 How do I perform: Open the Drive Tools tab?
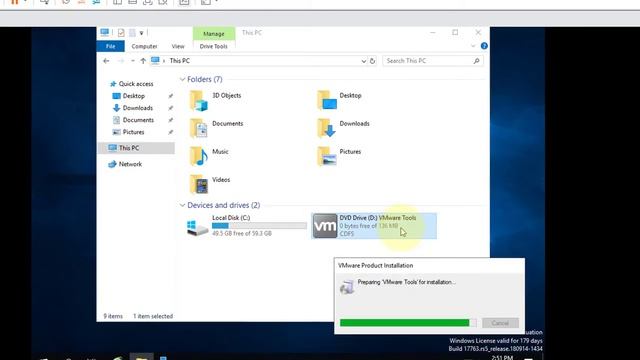click(x=213, y=47)
